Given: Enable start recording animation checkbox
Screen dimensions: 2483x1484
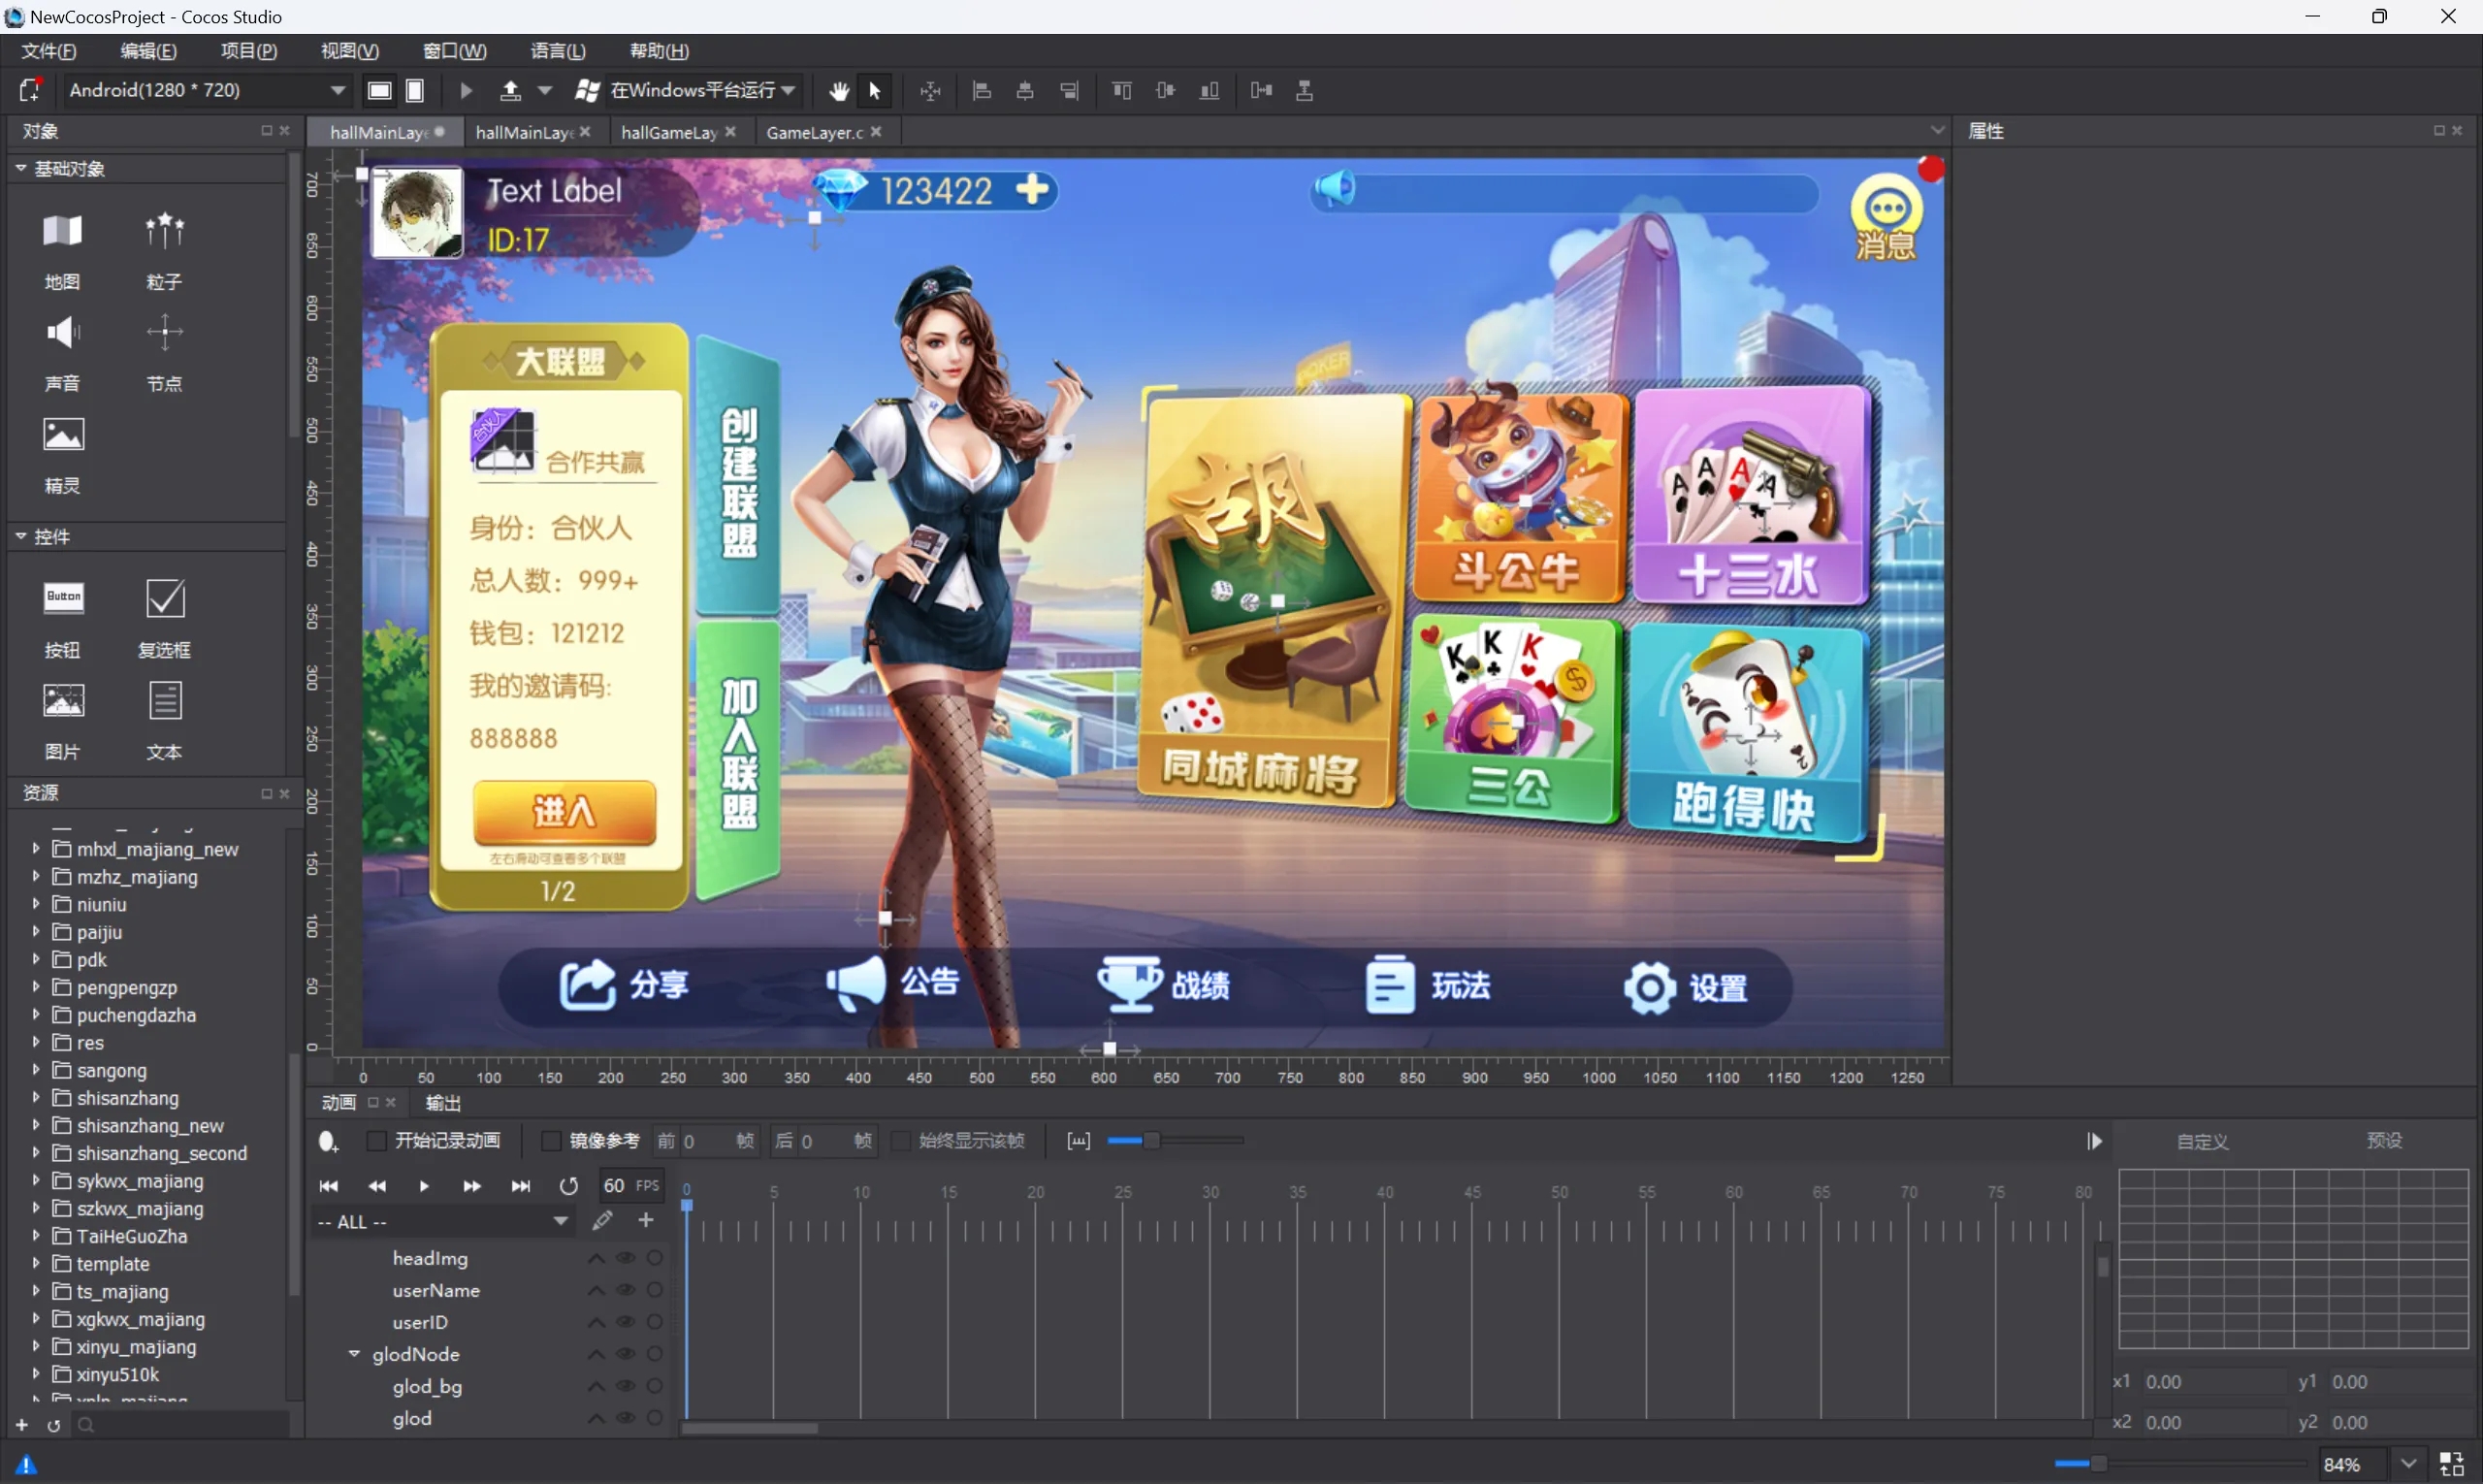Looking at the screenshot, I should click(376, 1141).
